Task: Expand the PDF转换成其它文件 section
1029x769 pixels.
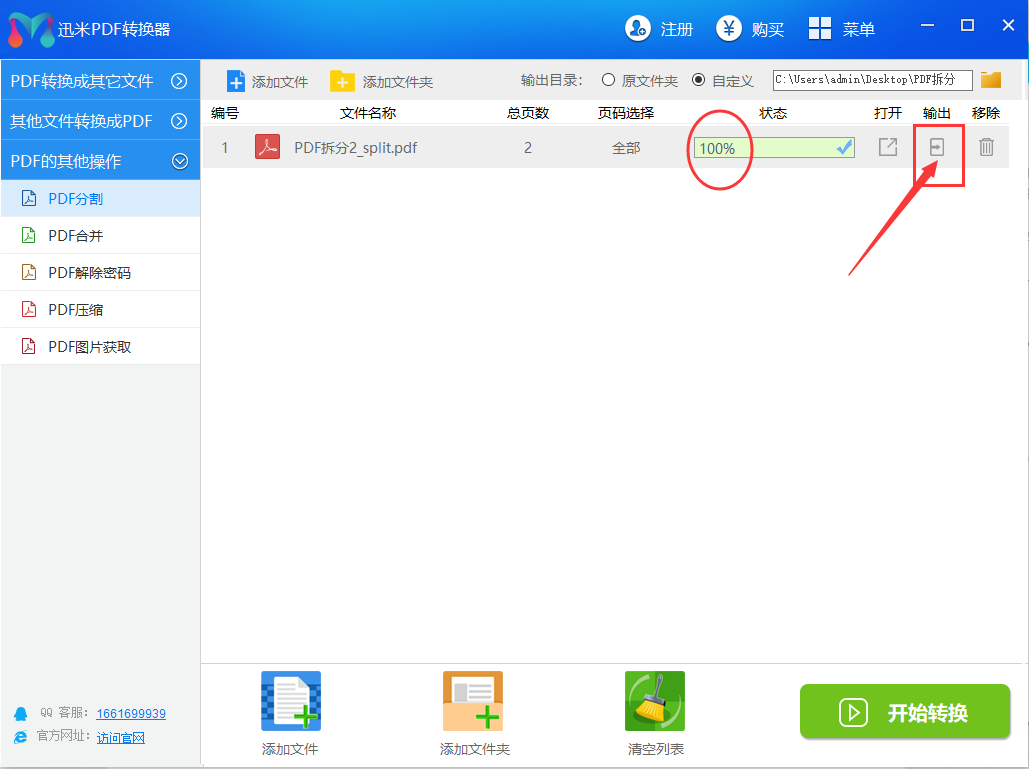Action: [179, 81]
